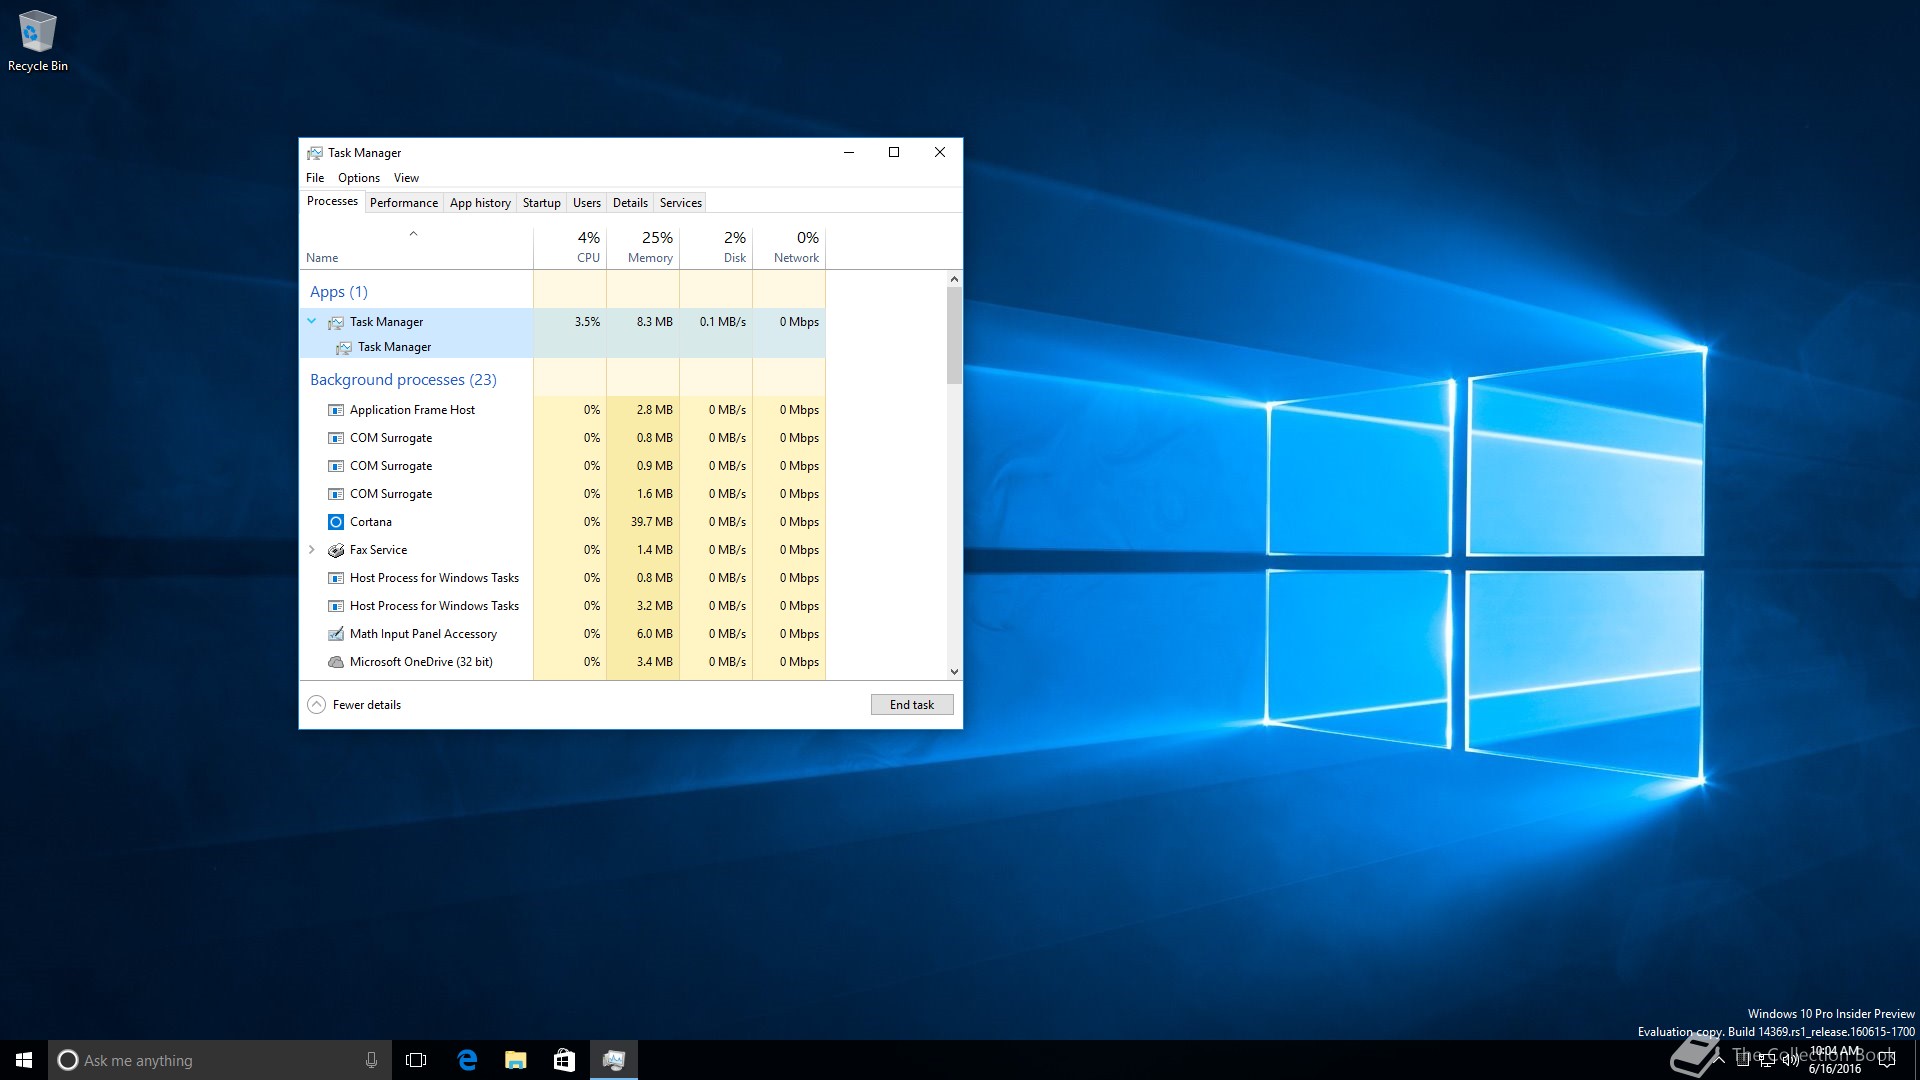Open the Windows Store from the taskbar

(564, 1060)
